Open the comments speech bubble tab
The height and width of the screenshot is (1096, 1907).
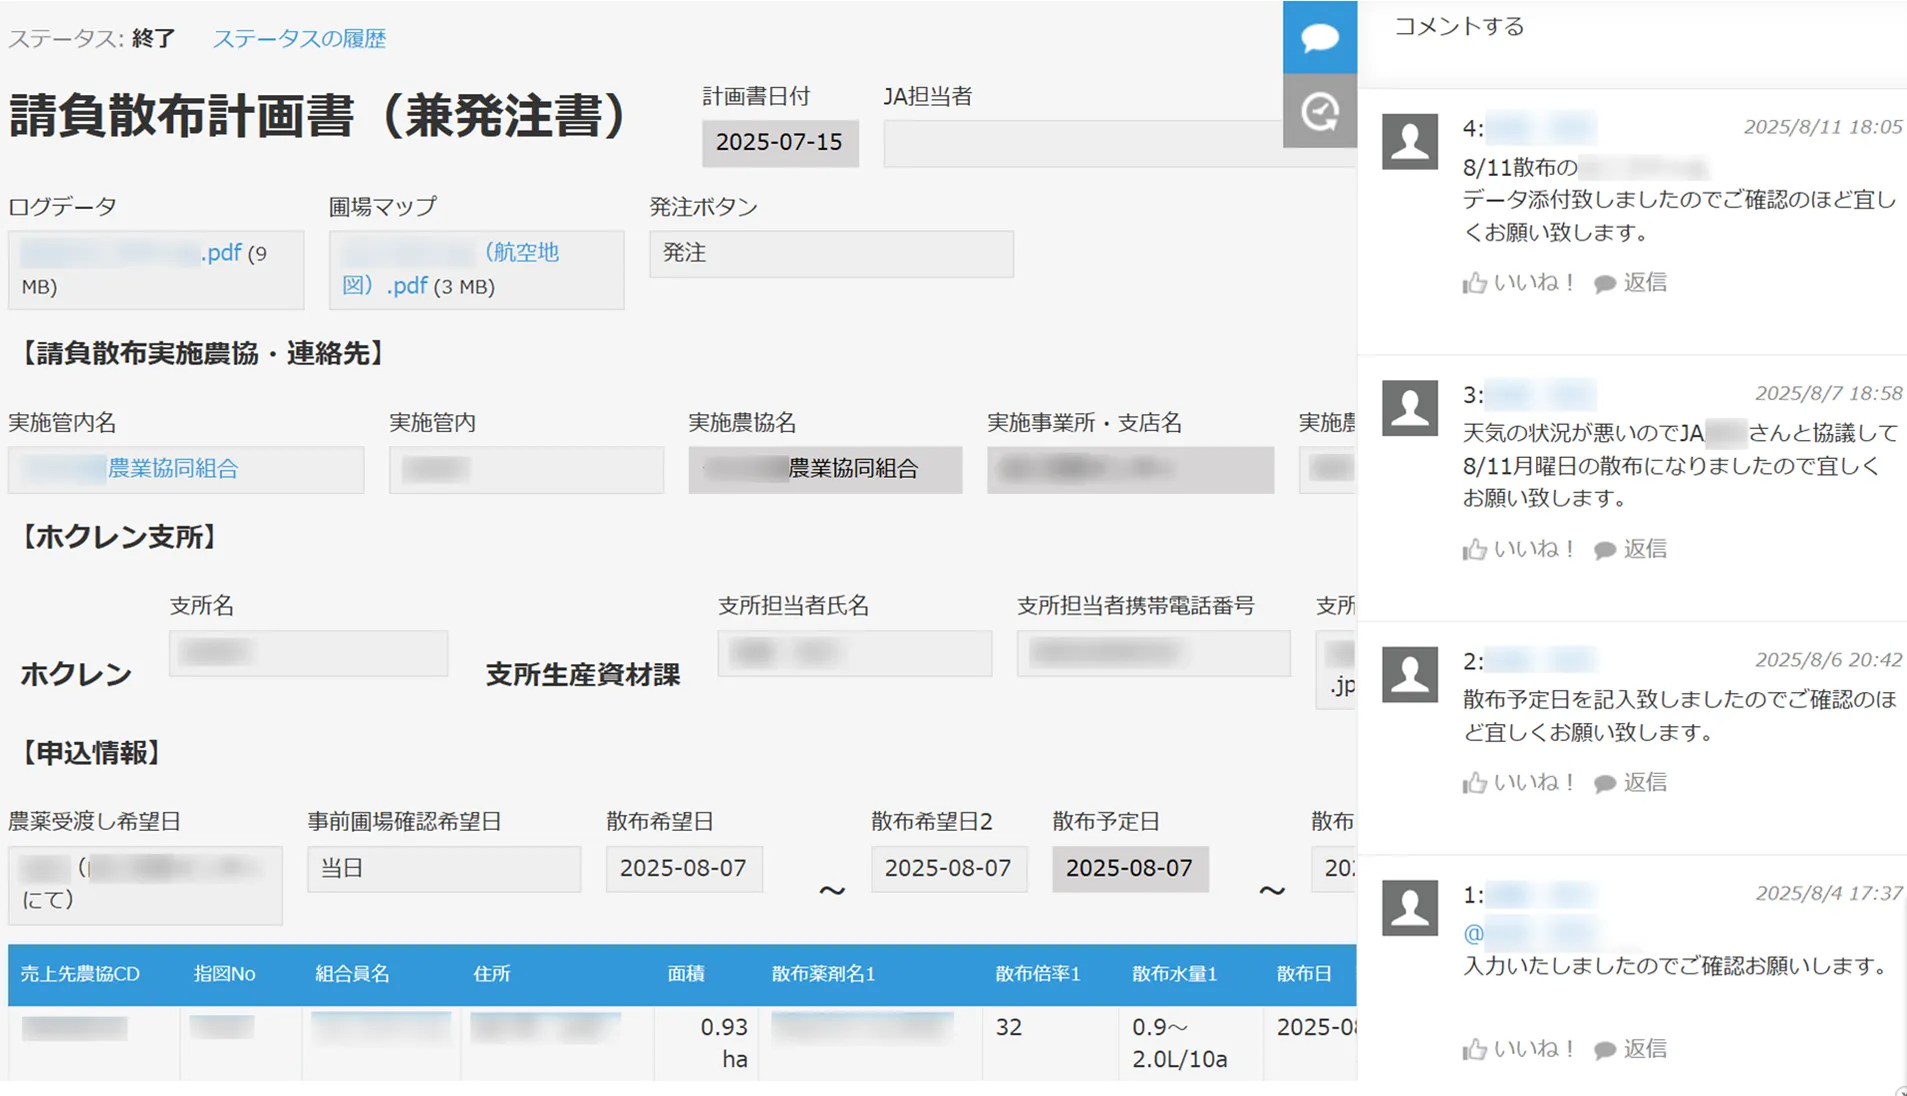coord(1319,38)
